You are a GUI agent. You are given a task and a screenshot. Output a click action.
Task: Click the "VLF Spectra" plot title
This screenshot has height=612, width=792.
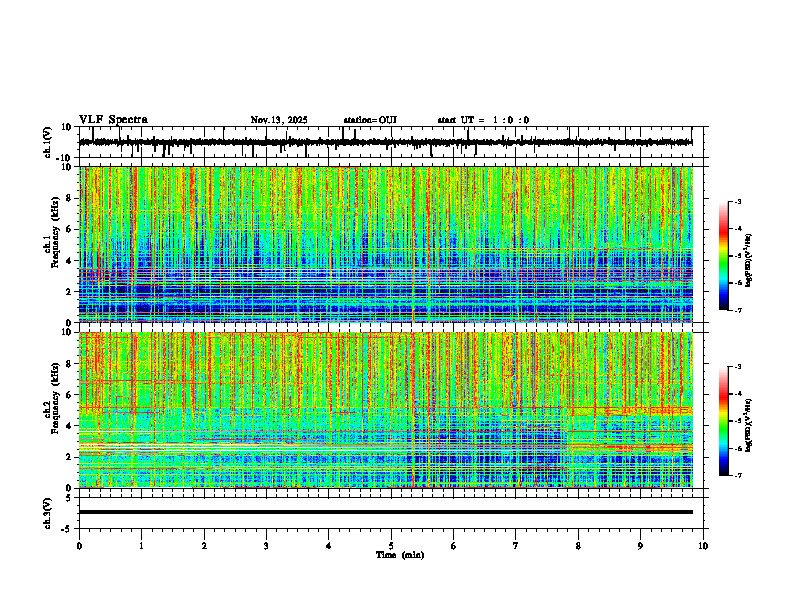pyautogui.click(x=113, y=120)
